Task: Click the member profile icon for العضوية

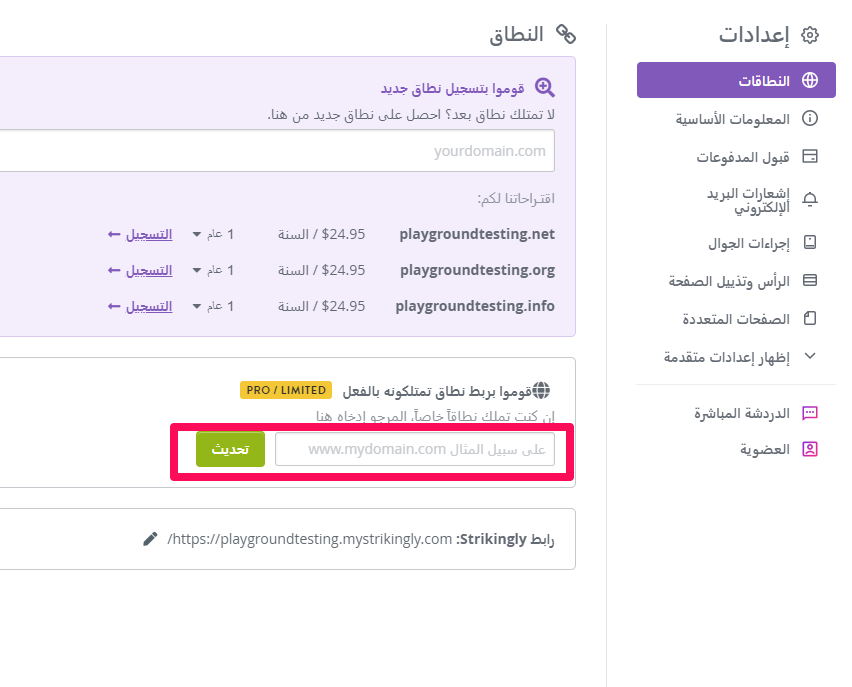Action: (810, 449)
